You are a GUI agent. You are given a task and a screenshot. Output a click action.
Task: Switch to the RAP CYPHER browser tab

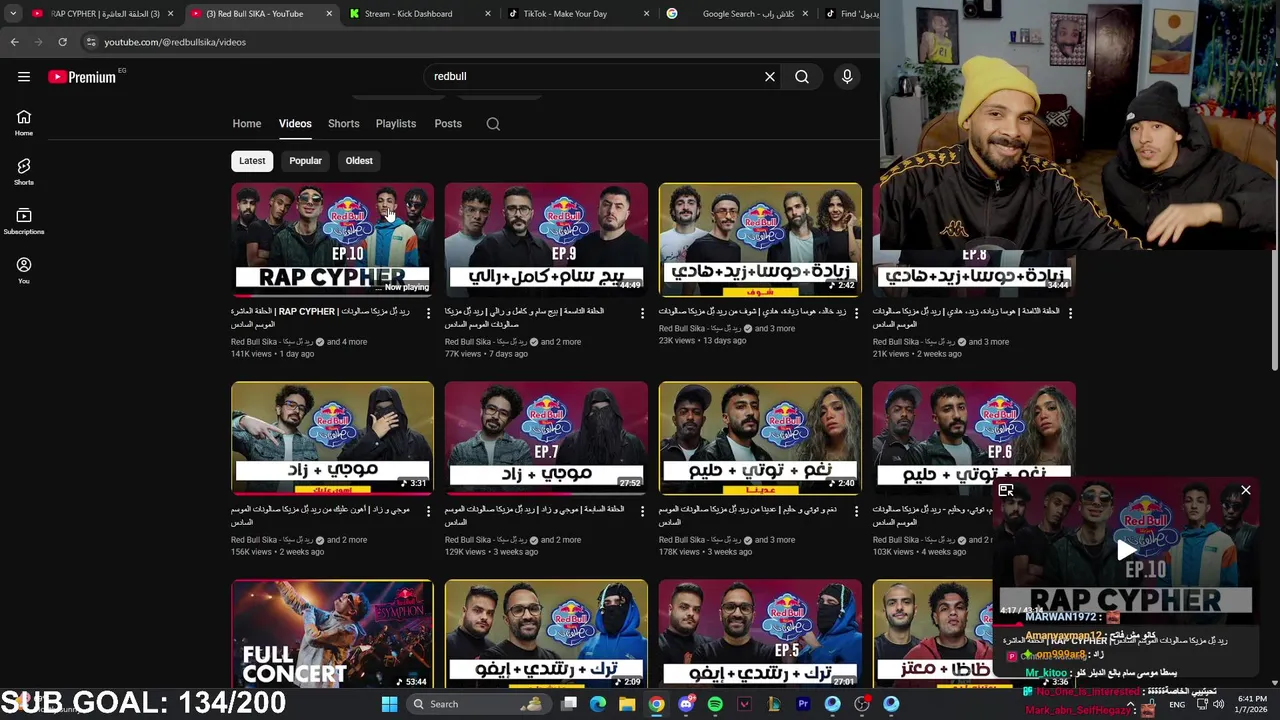[x=104, y=14]
